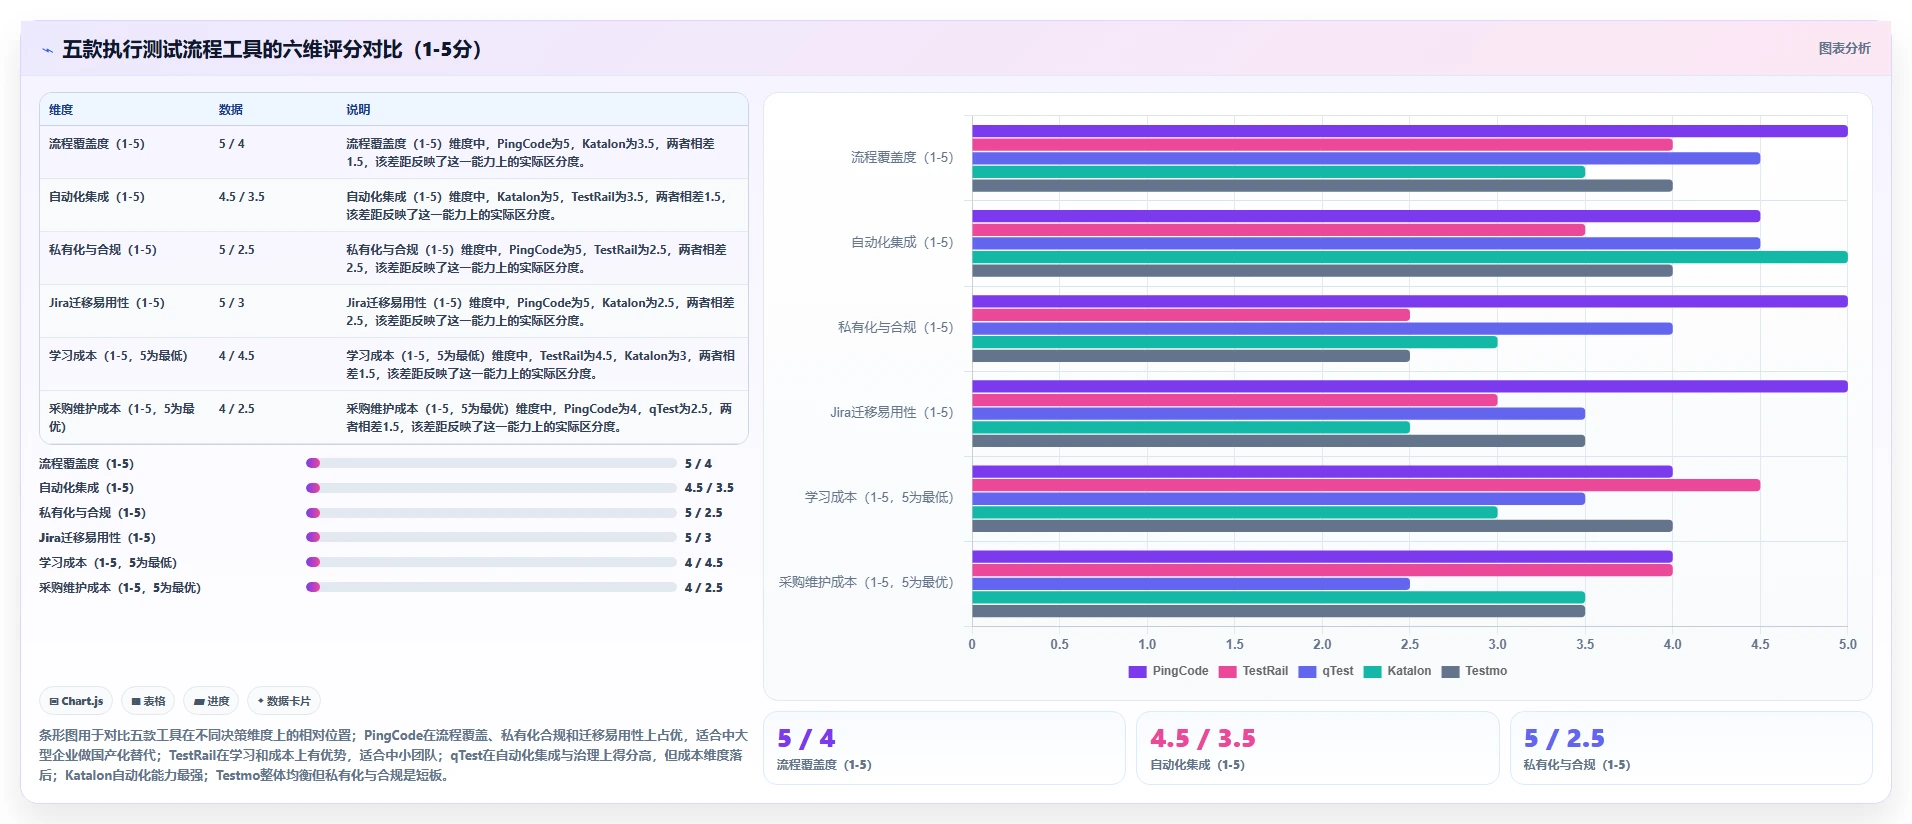Screen dimensions: 1912x824
Task: Select the 表格 tag chip
Action: [x=148, y=701]
